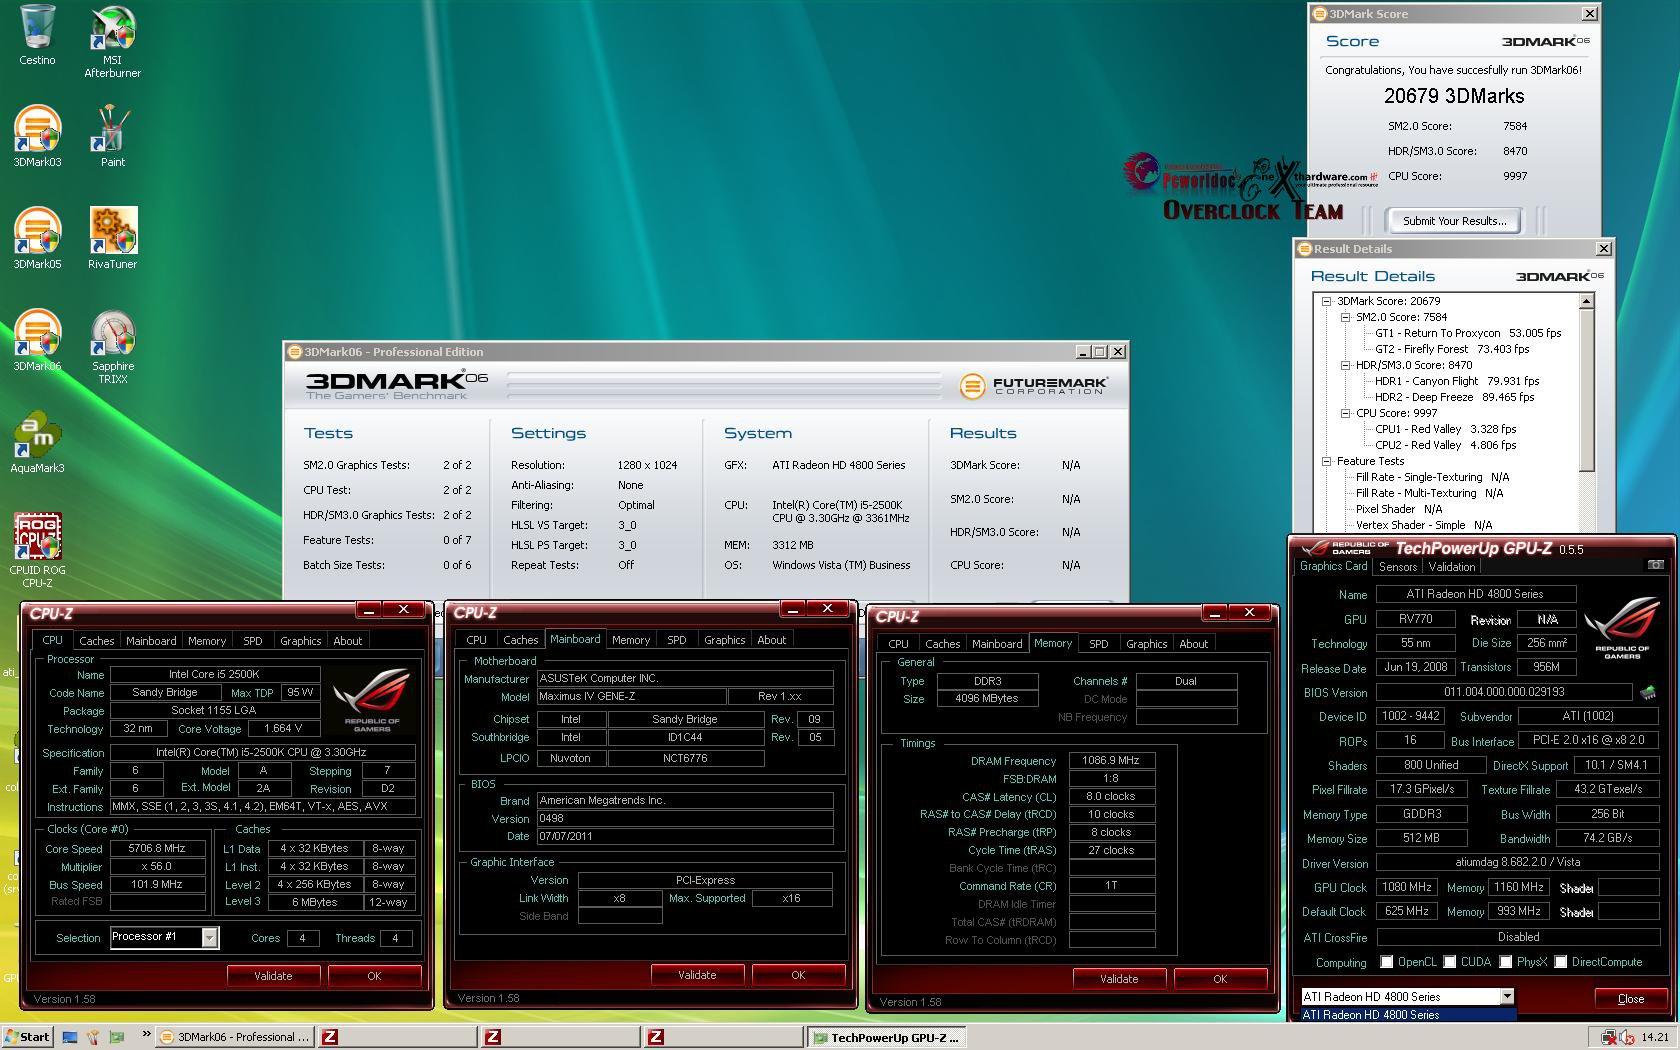Click the Result Details scrollbar up arrow
Image resolution: width=1680 pixels, height=1050 pixels.
(1586, 301)
